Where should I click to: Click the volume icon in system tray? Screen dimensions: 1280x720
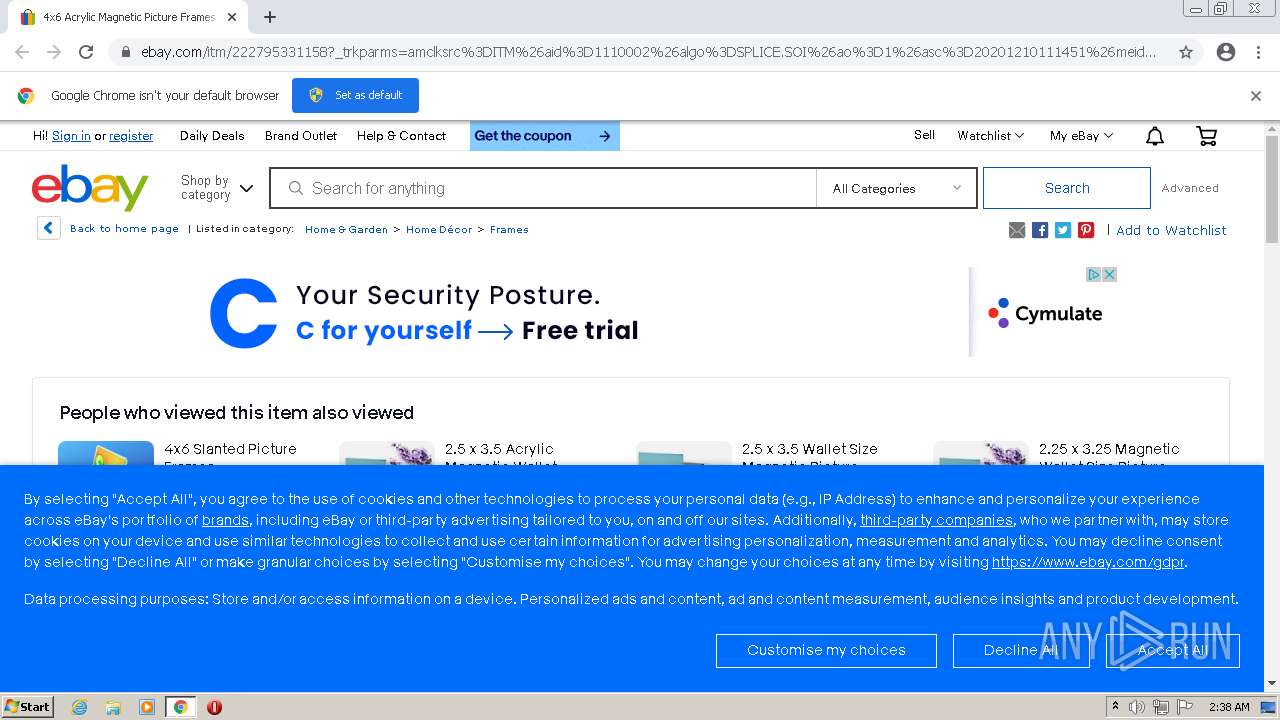click(1138, 707)
